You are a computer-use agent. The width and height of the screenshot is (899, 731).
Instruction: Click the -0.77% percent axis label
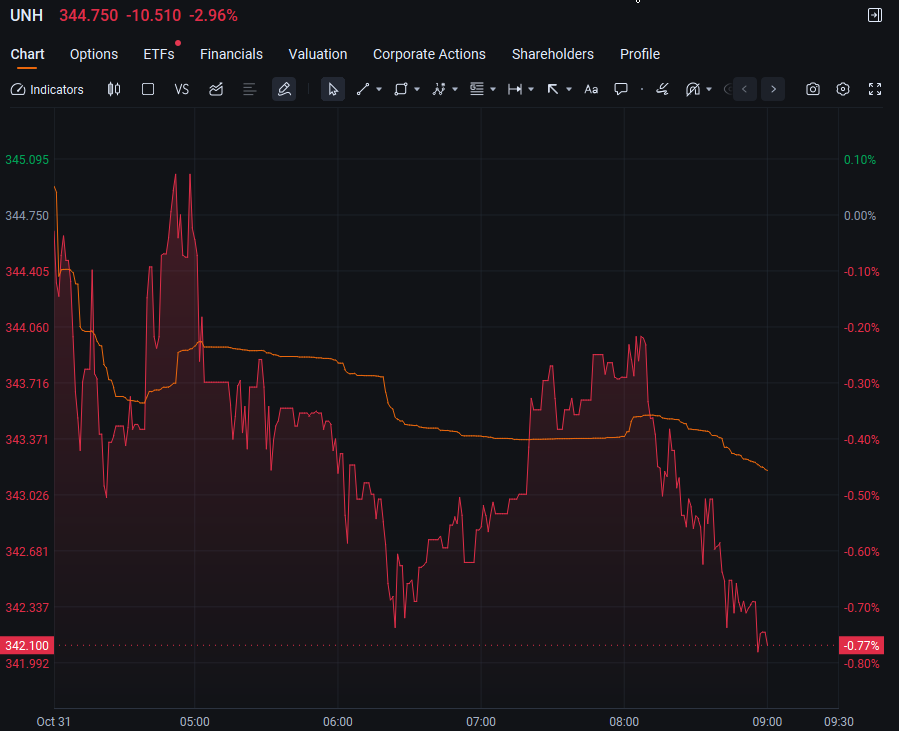861,646
